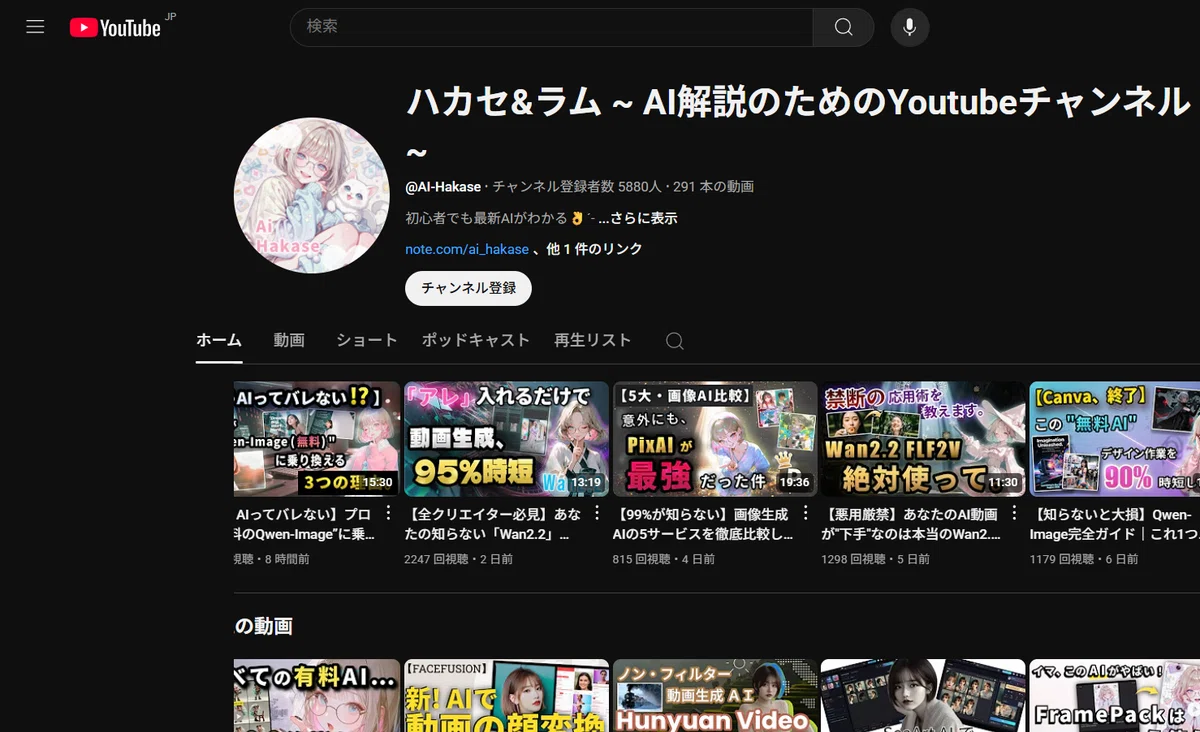Viewport: 1200px width, 732px height.
Task: Click the @AI-Hakase handle text
Action: (443, 187)
